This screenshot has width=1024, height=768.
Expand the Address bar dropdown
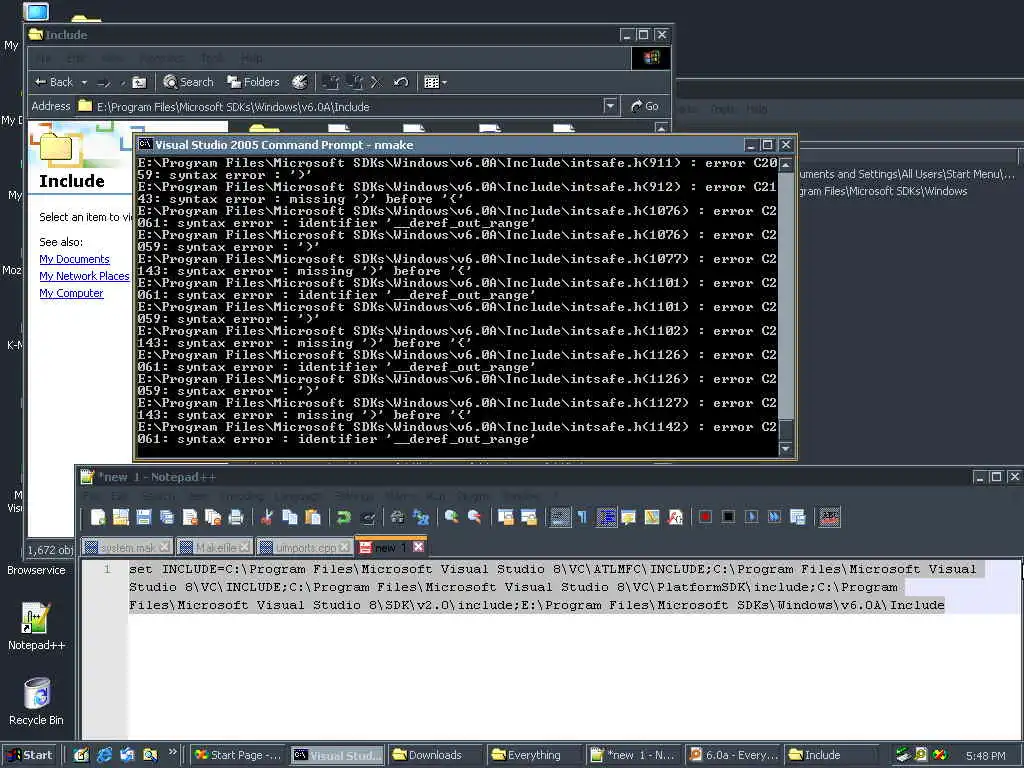tap(610, 106)
